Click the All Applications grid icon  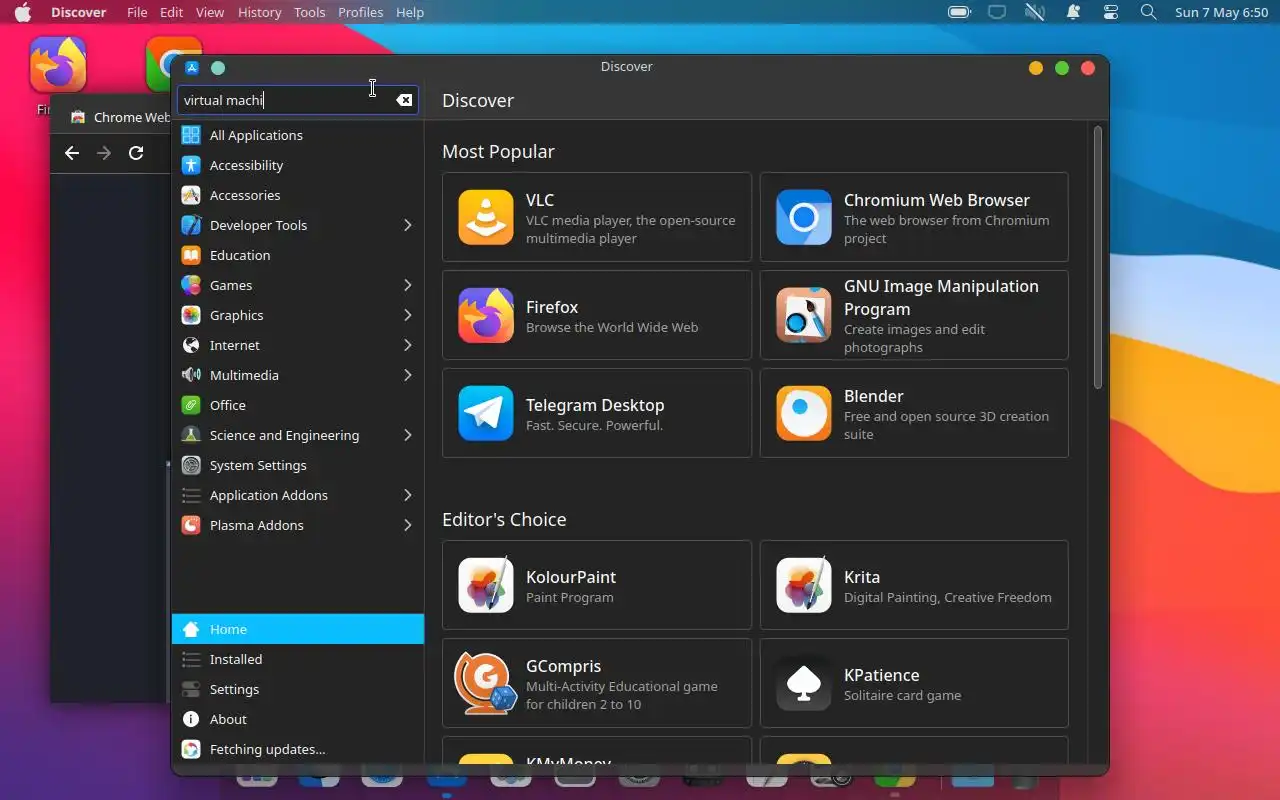[191, 135]
